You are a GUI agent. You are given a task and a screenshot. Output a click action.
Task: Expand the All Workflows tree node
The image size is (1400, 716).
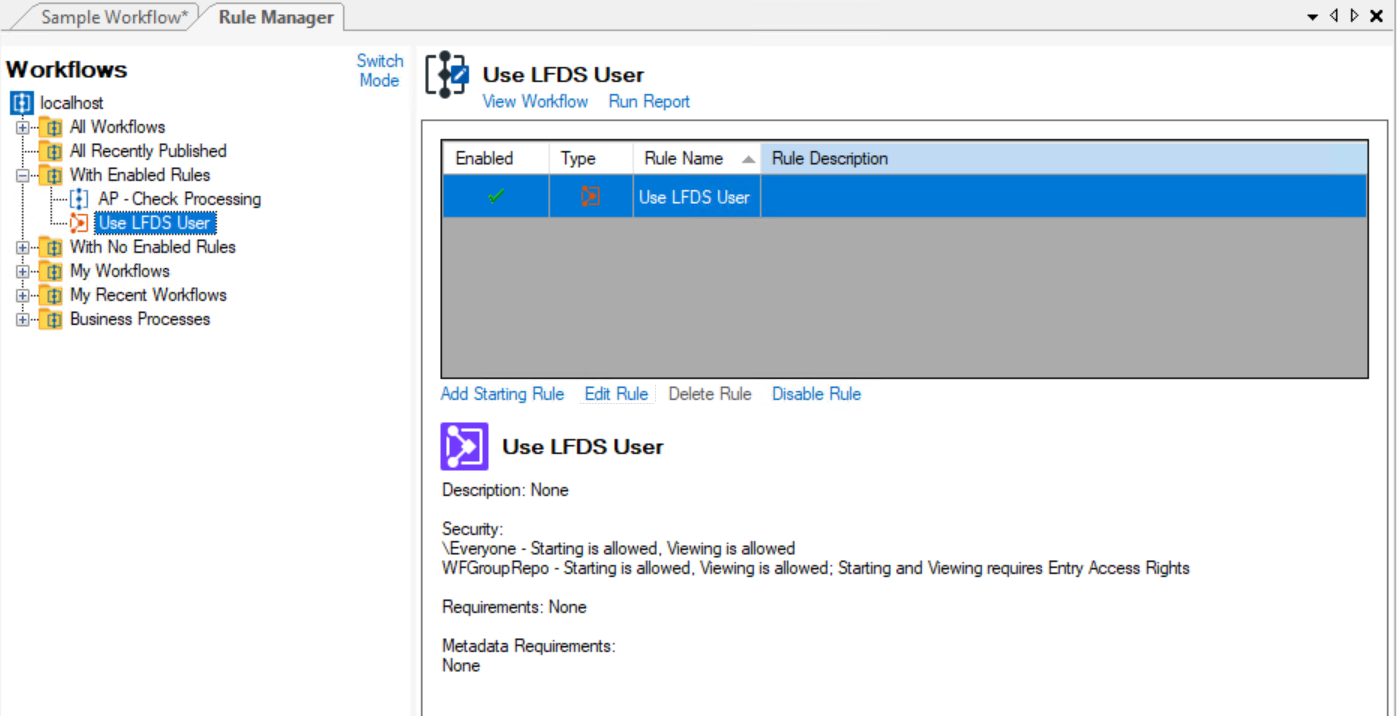coord(22,127)
